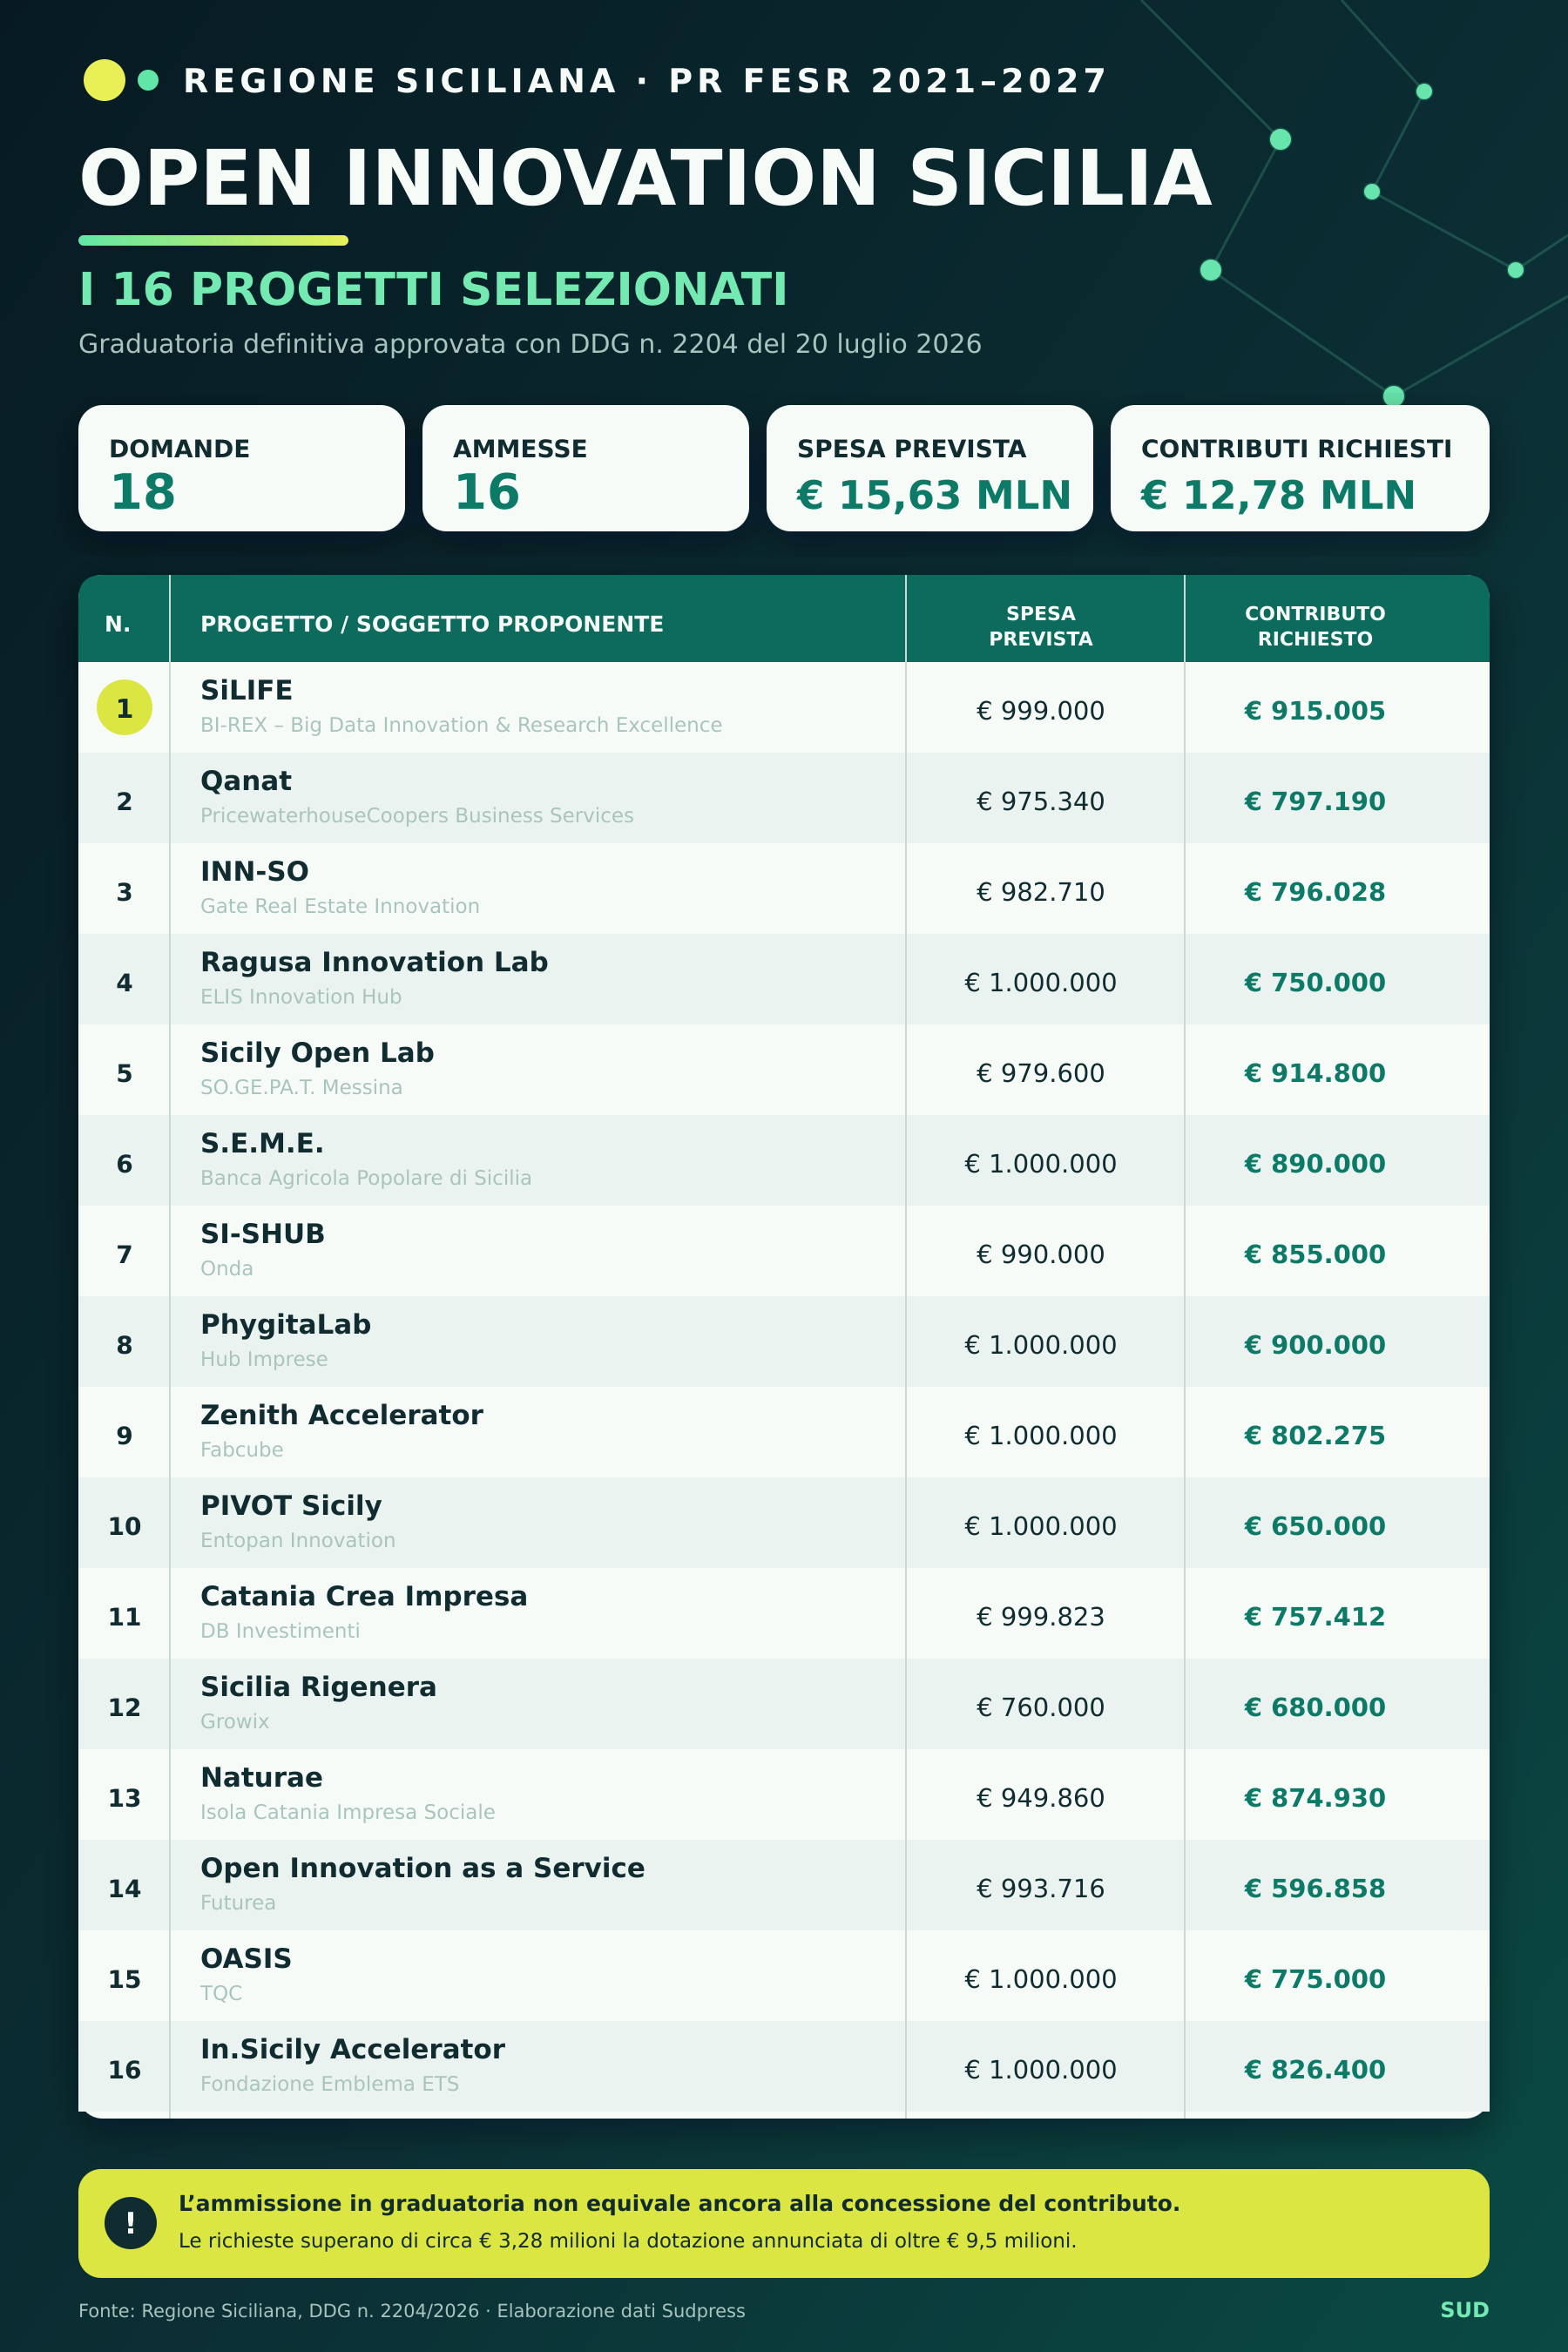Click BI-REX – Big Data Innovation proponent text

[461, 725]
